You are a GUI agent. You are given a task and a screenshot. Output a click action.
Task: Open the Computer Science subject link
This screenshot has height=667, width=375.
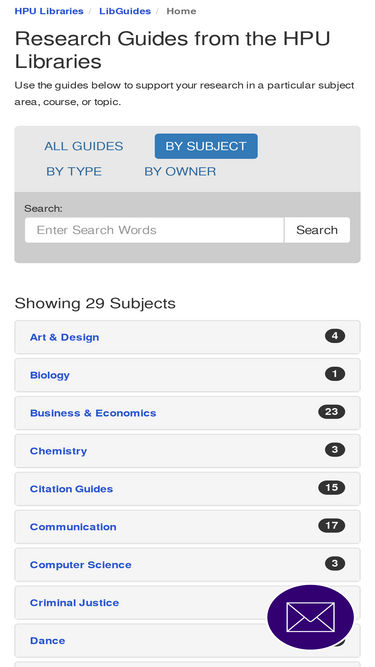click(x=81, y=565)
